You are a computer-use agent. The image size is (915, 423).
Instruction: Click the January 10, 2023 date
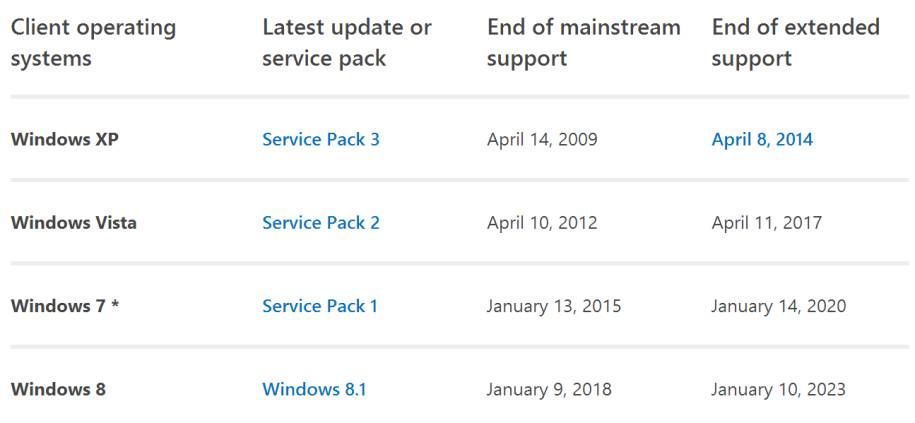pyautogui.click(x=778, y=389)
